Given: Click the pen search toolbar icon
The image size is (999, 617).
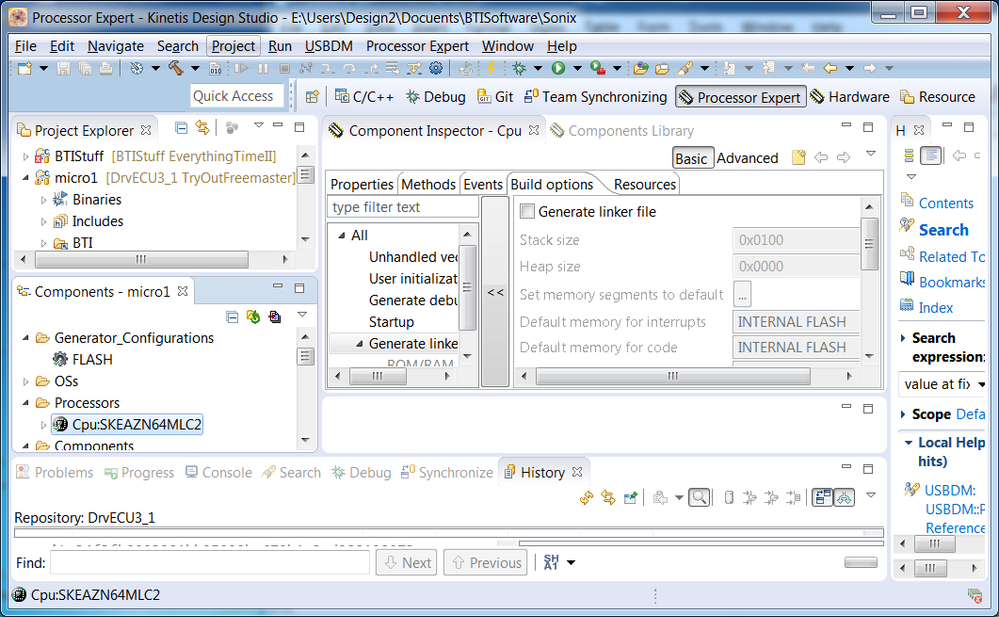Looking at the screenshot, I should pyautogui.click(x=686, y=68).
